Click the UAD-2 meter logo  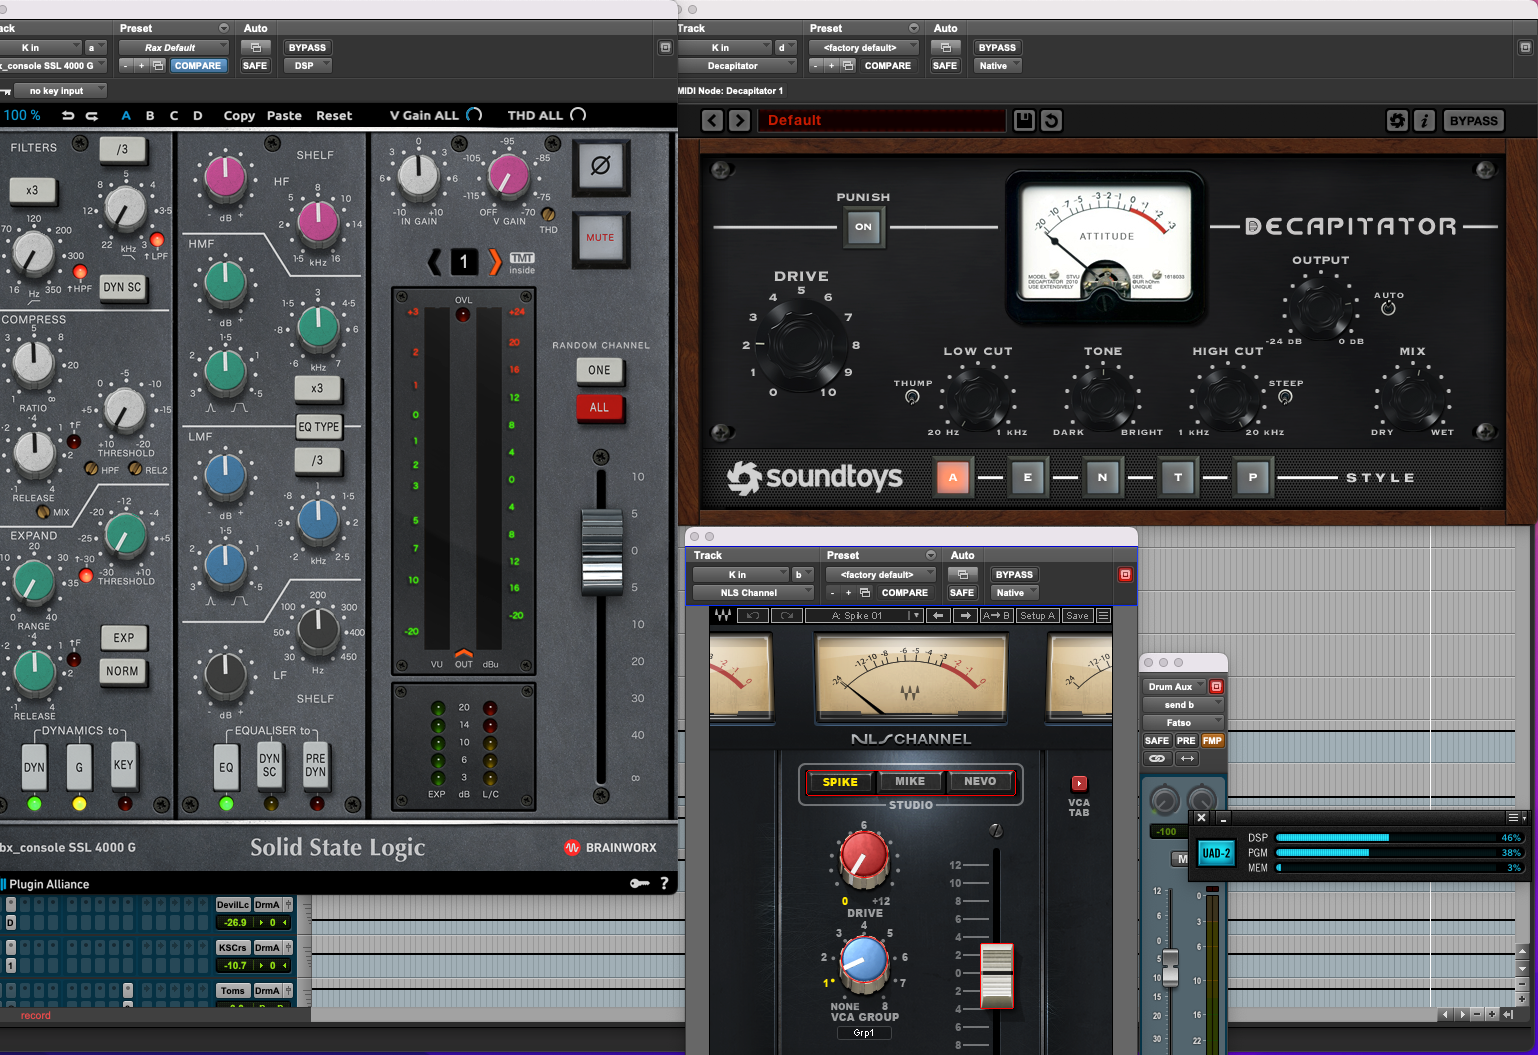[1216, 853]
